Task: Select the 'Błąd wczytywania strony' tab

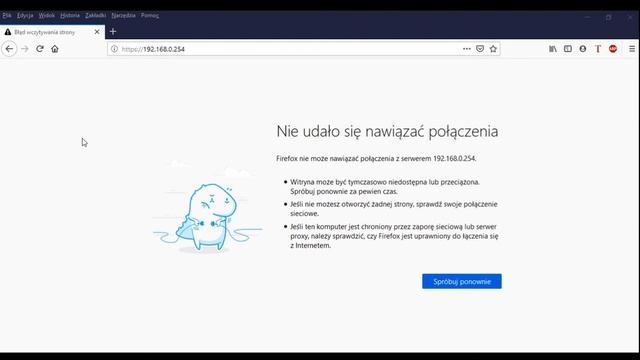Action: [52, 32]
